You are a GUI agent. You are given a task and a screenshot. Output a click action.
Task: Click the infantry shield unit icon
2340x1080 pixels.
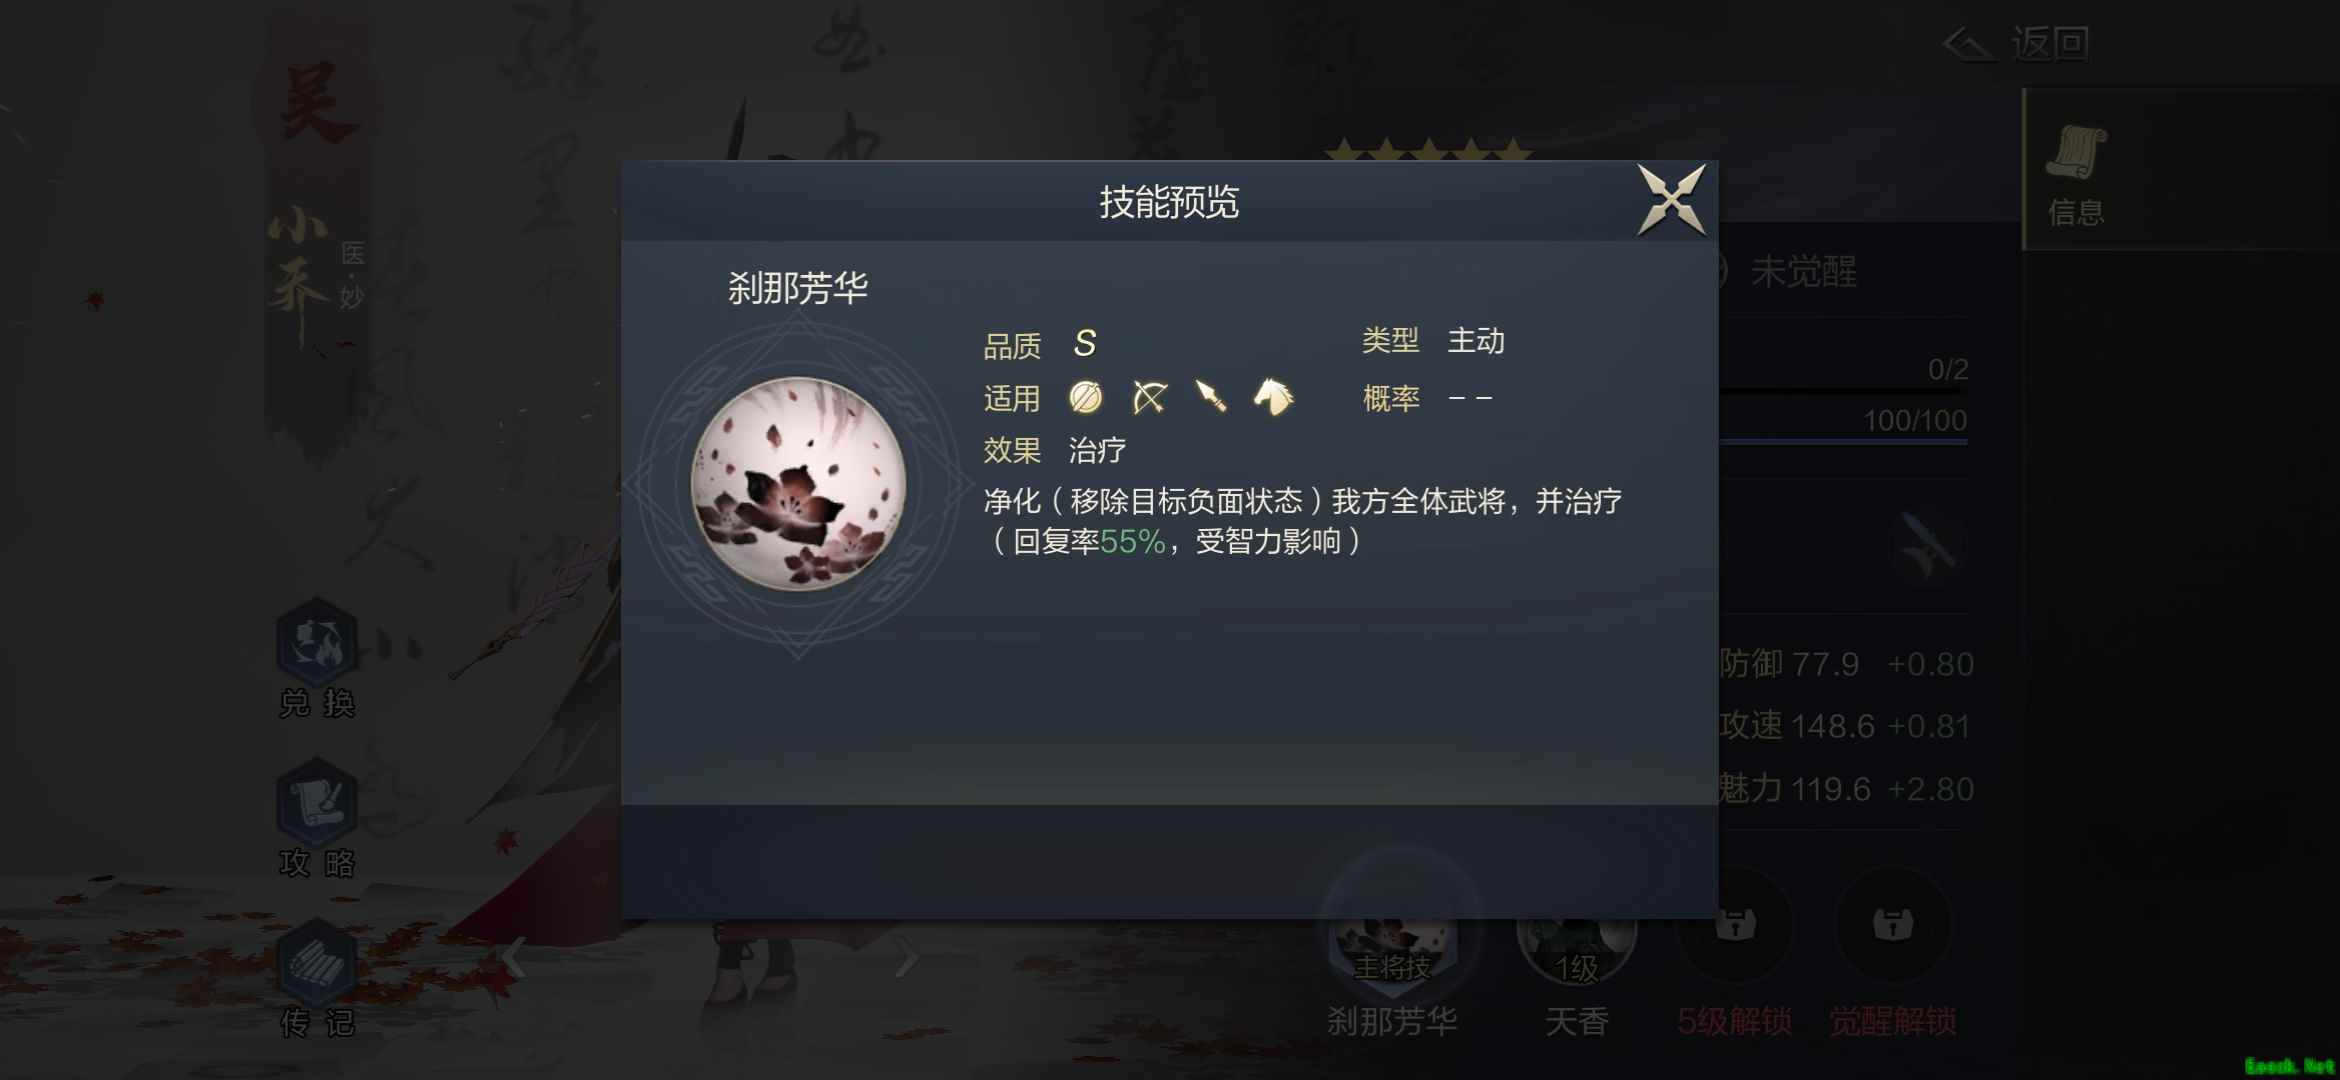point(1085,397)
